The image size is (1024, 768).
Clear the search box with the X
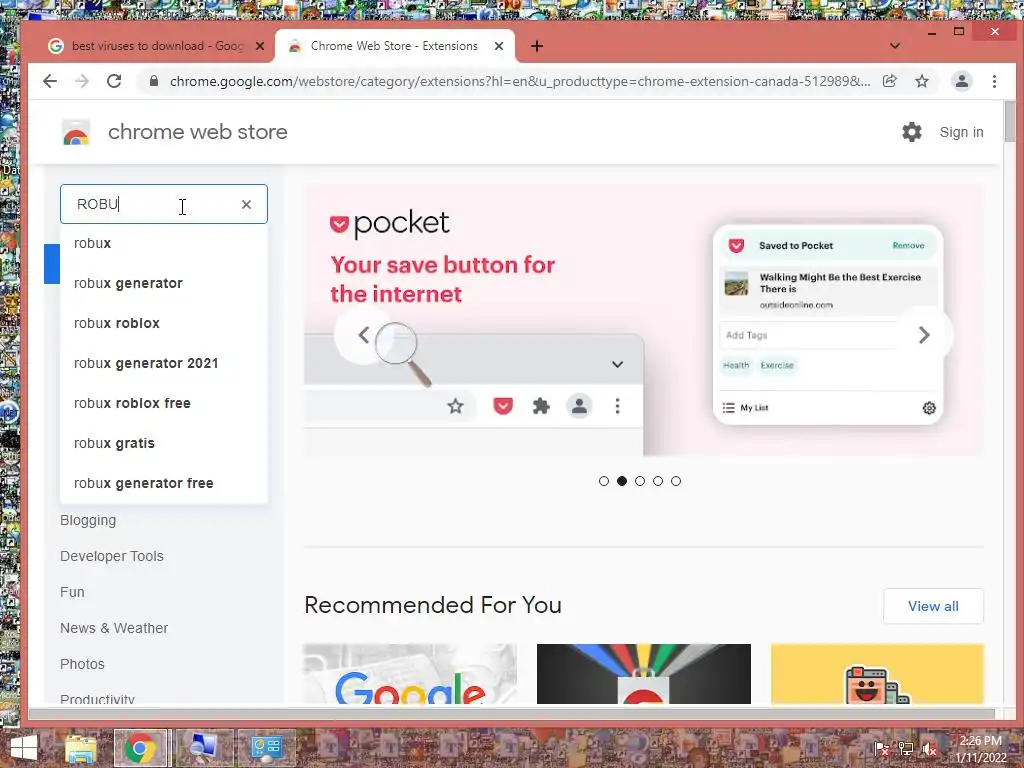pyautogui.click(x=246, y=204)
